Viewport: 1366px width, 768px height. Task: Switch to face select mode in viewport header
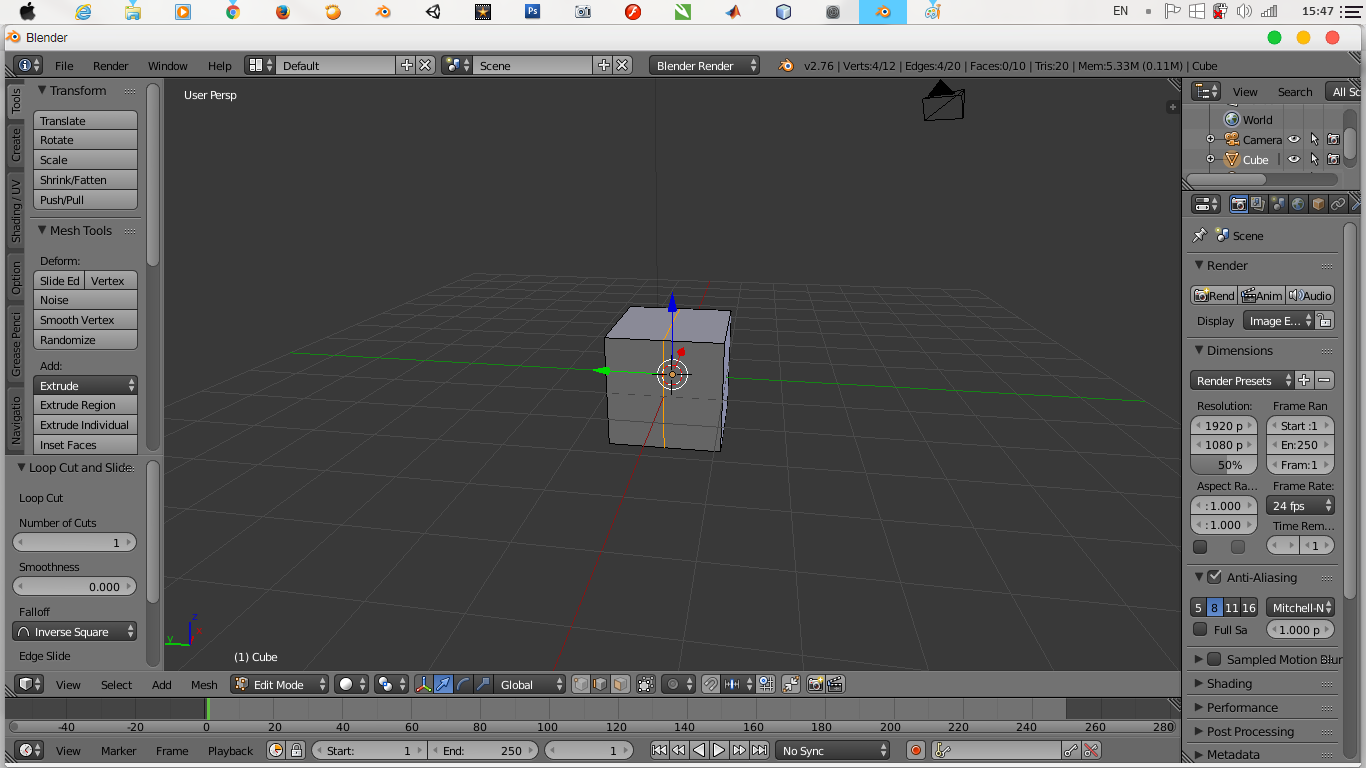tap(620, 684)
